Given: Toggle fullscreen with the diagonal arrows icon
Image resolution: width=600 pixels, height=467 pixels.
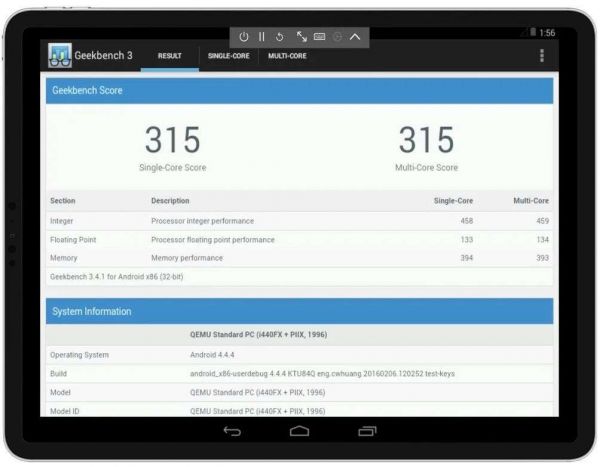Looking at the screenshot, I should tap(301, 36).
